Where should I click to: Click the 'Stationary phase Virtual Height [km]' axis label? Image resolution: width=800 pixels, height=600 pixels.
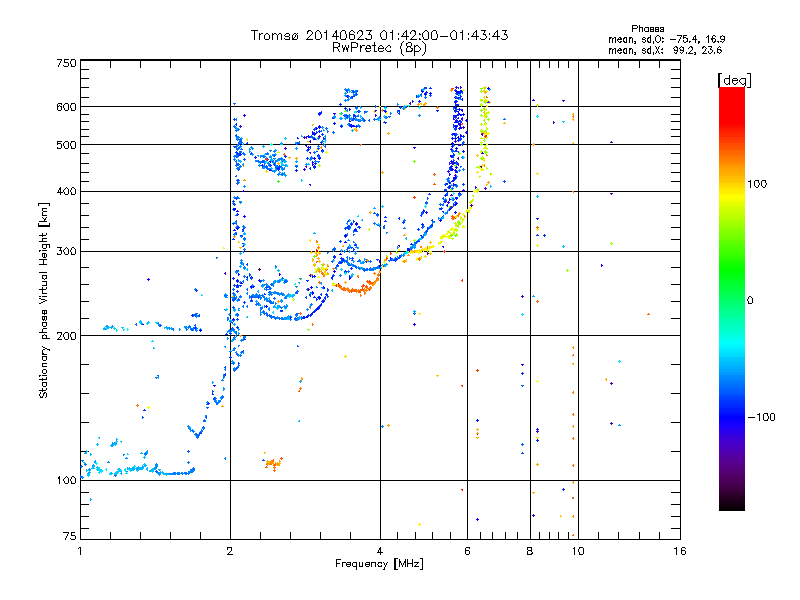click(x=43, y=300)
